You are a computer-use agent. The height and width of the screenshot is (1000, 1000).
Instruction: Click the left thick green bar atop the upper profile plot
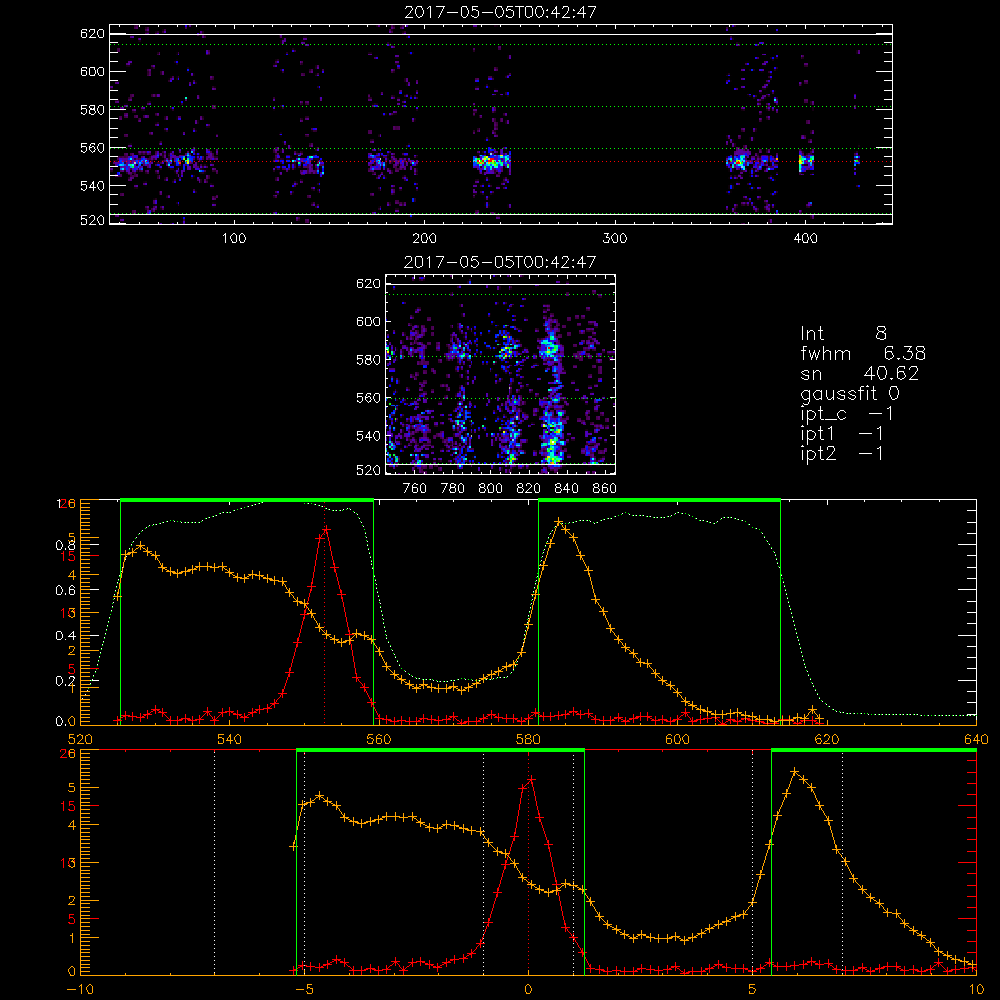pos(247,500)
